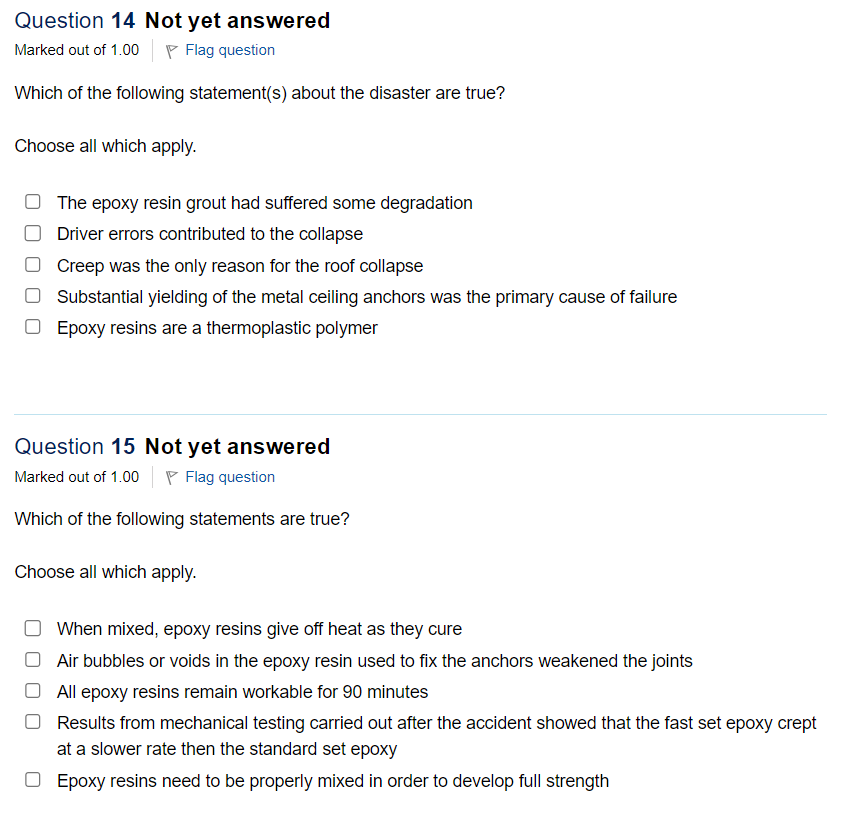The height and width of the screenshot is (832, 843).
Task: Check 'The epoxy resin grout had suffered some degradation'
Action: pyautogui.click(x=32, y=201)
